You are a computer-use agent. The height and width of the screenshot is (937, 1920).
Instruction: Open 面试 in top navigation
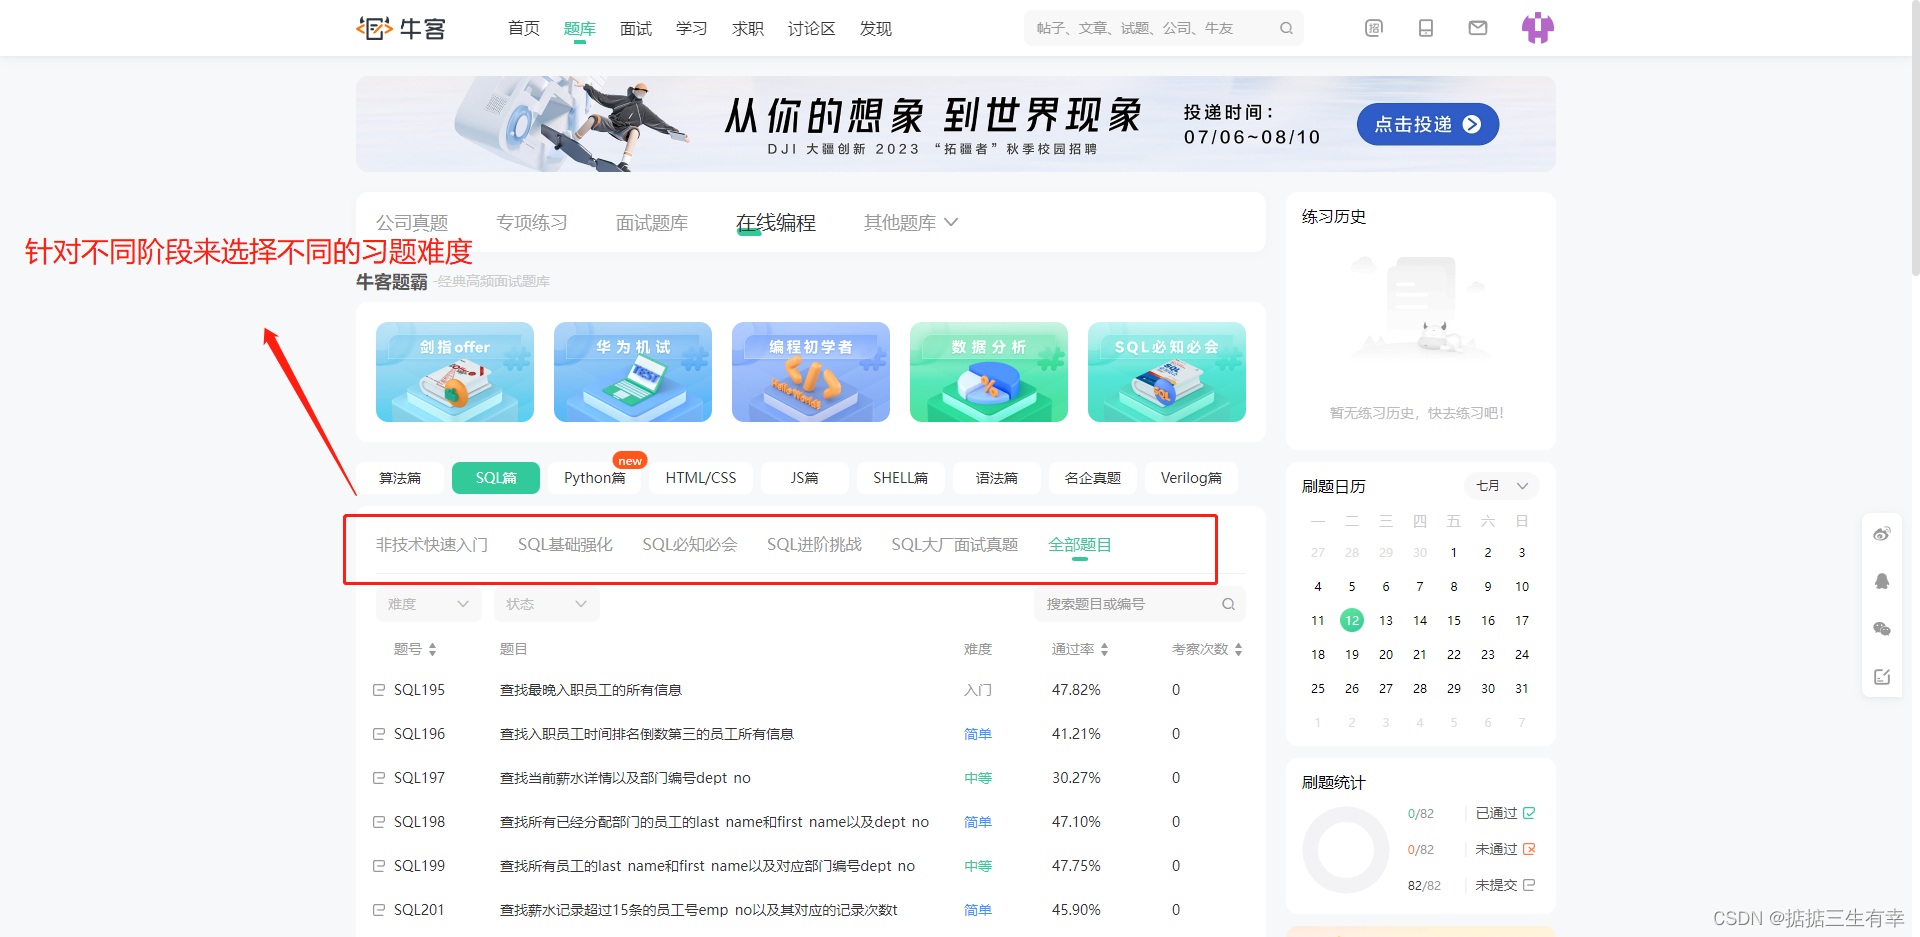point(636,28)
